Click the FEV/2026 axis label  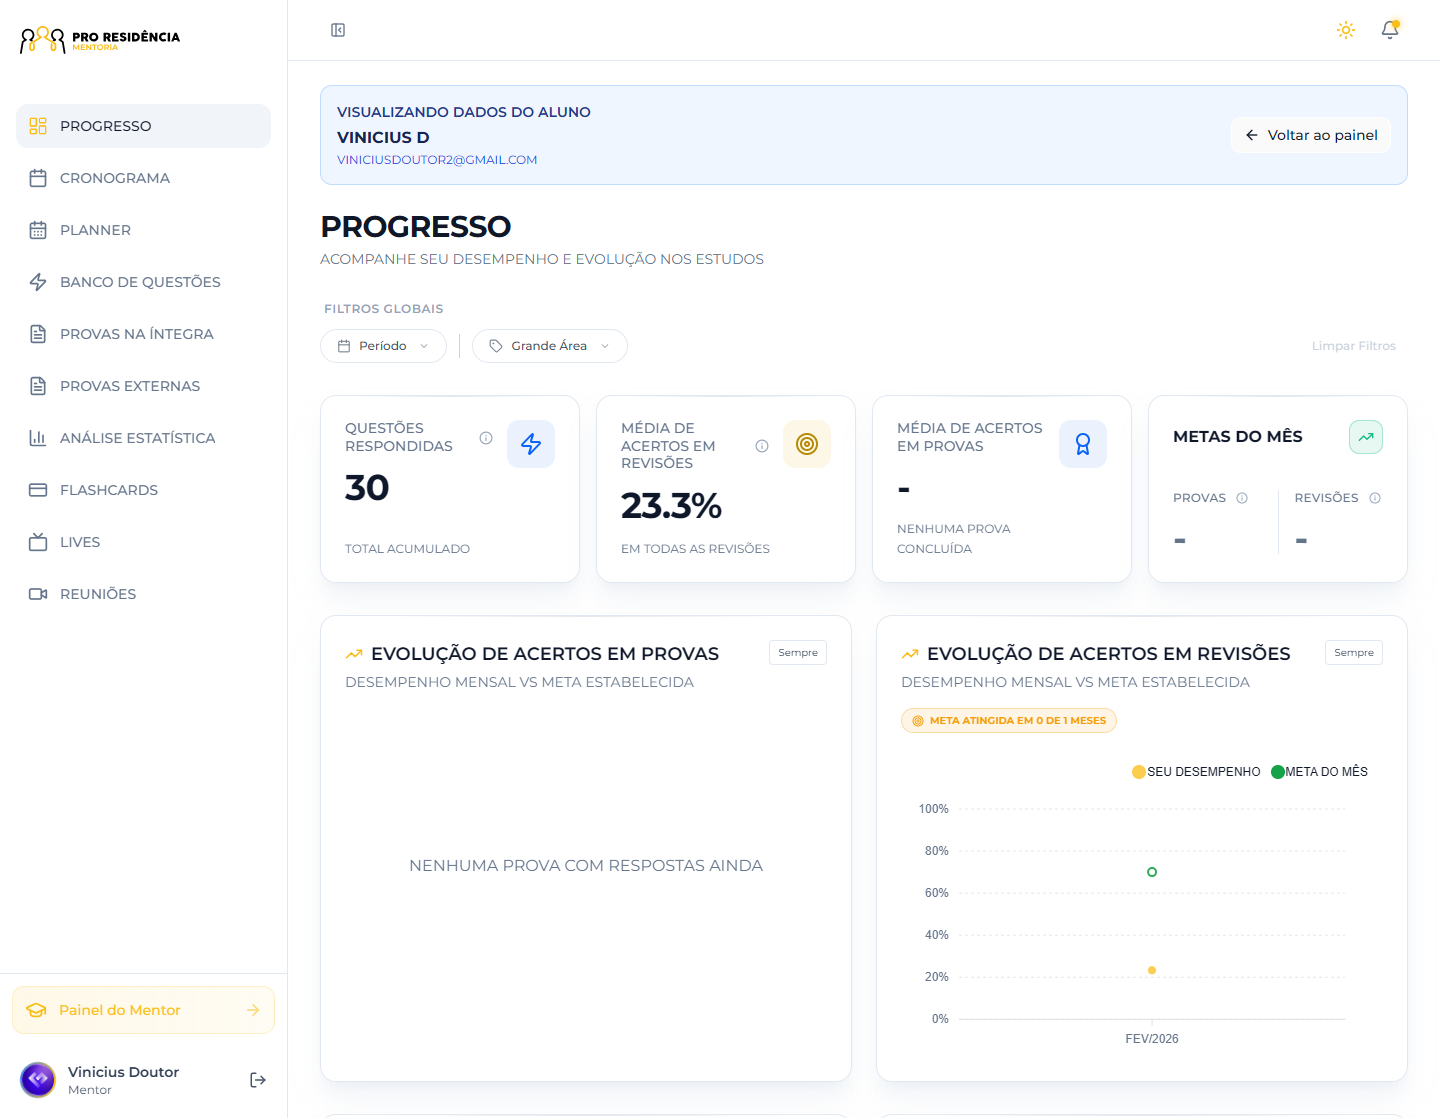pos(1152,1039)
